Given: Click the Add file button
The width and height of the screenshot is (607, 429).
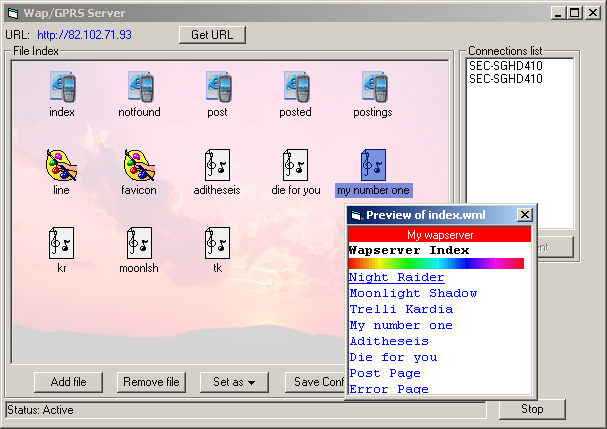Looking at the screenshot, I should [69, 382].
